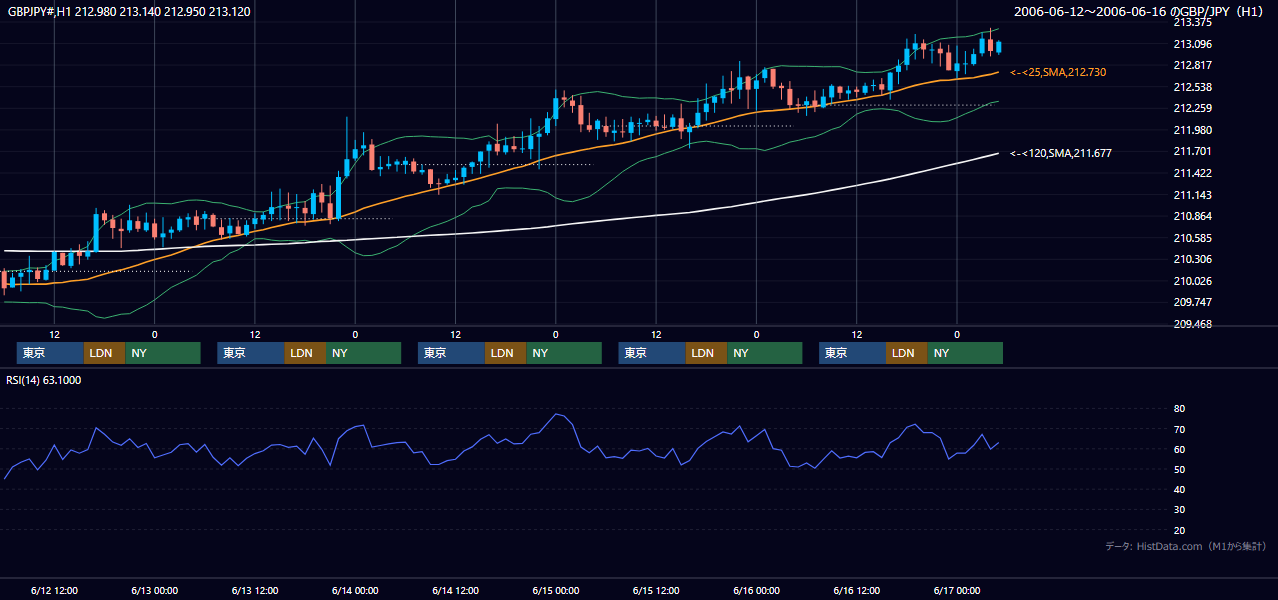The width and height of the screenshot is (1278, 600).
Task: Click RSI axis level 80
Action: [x=1179, y=409]
